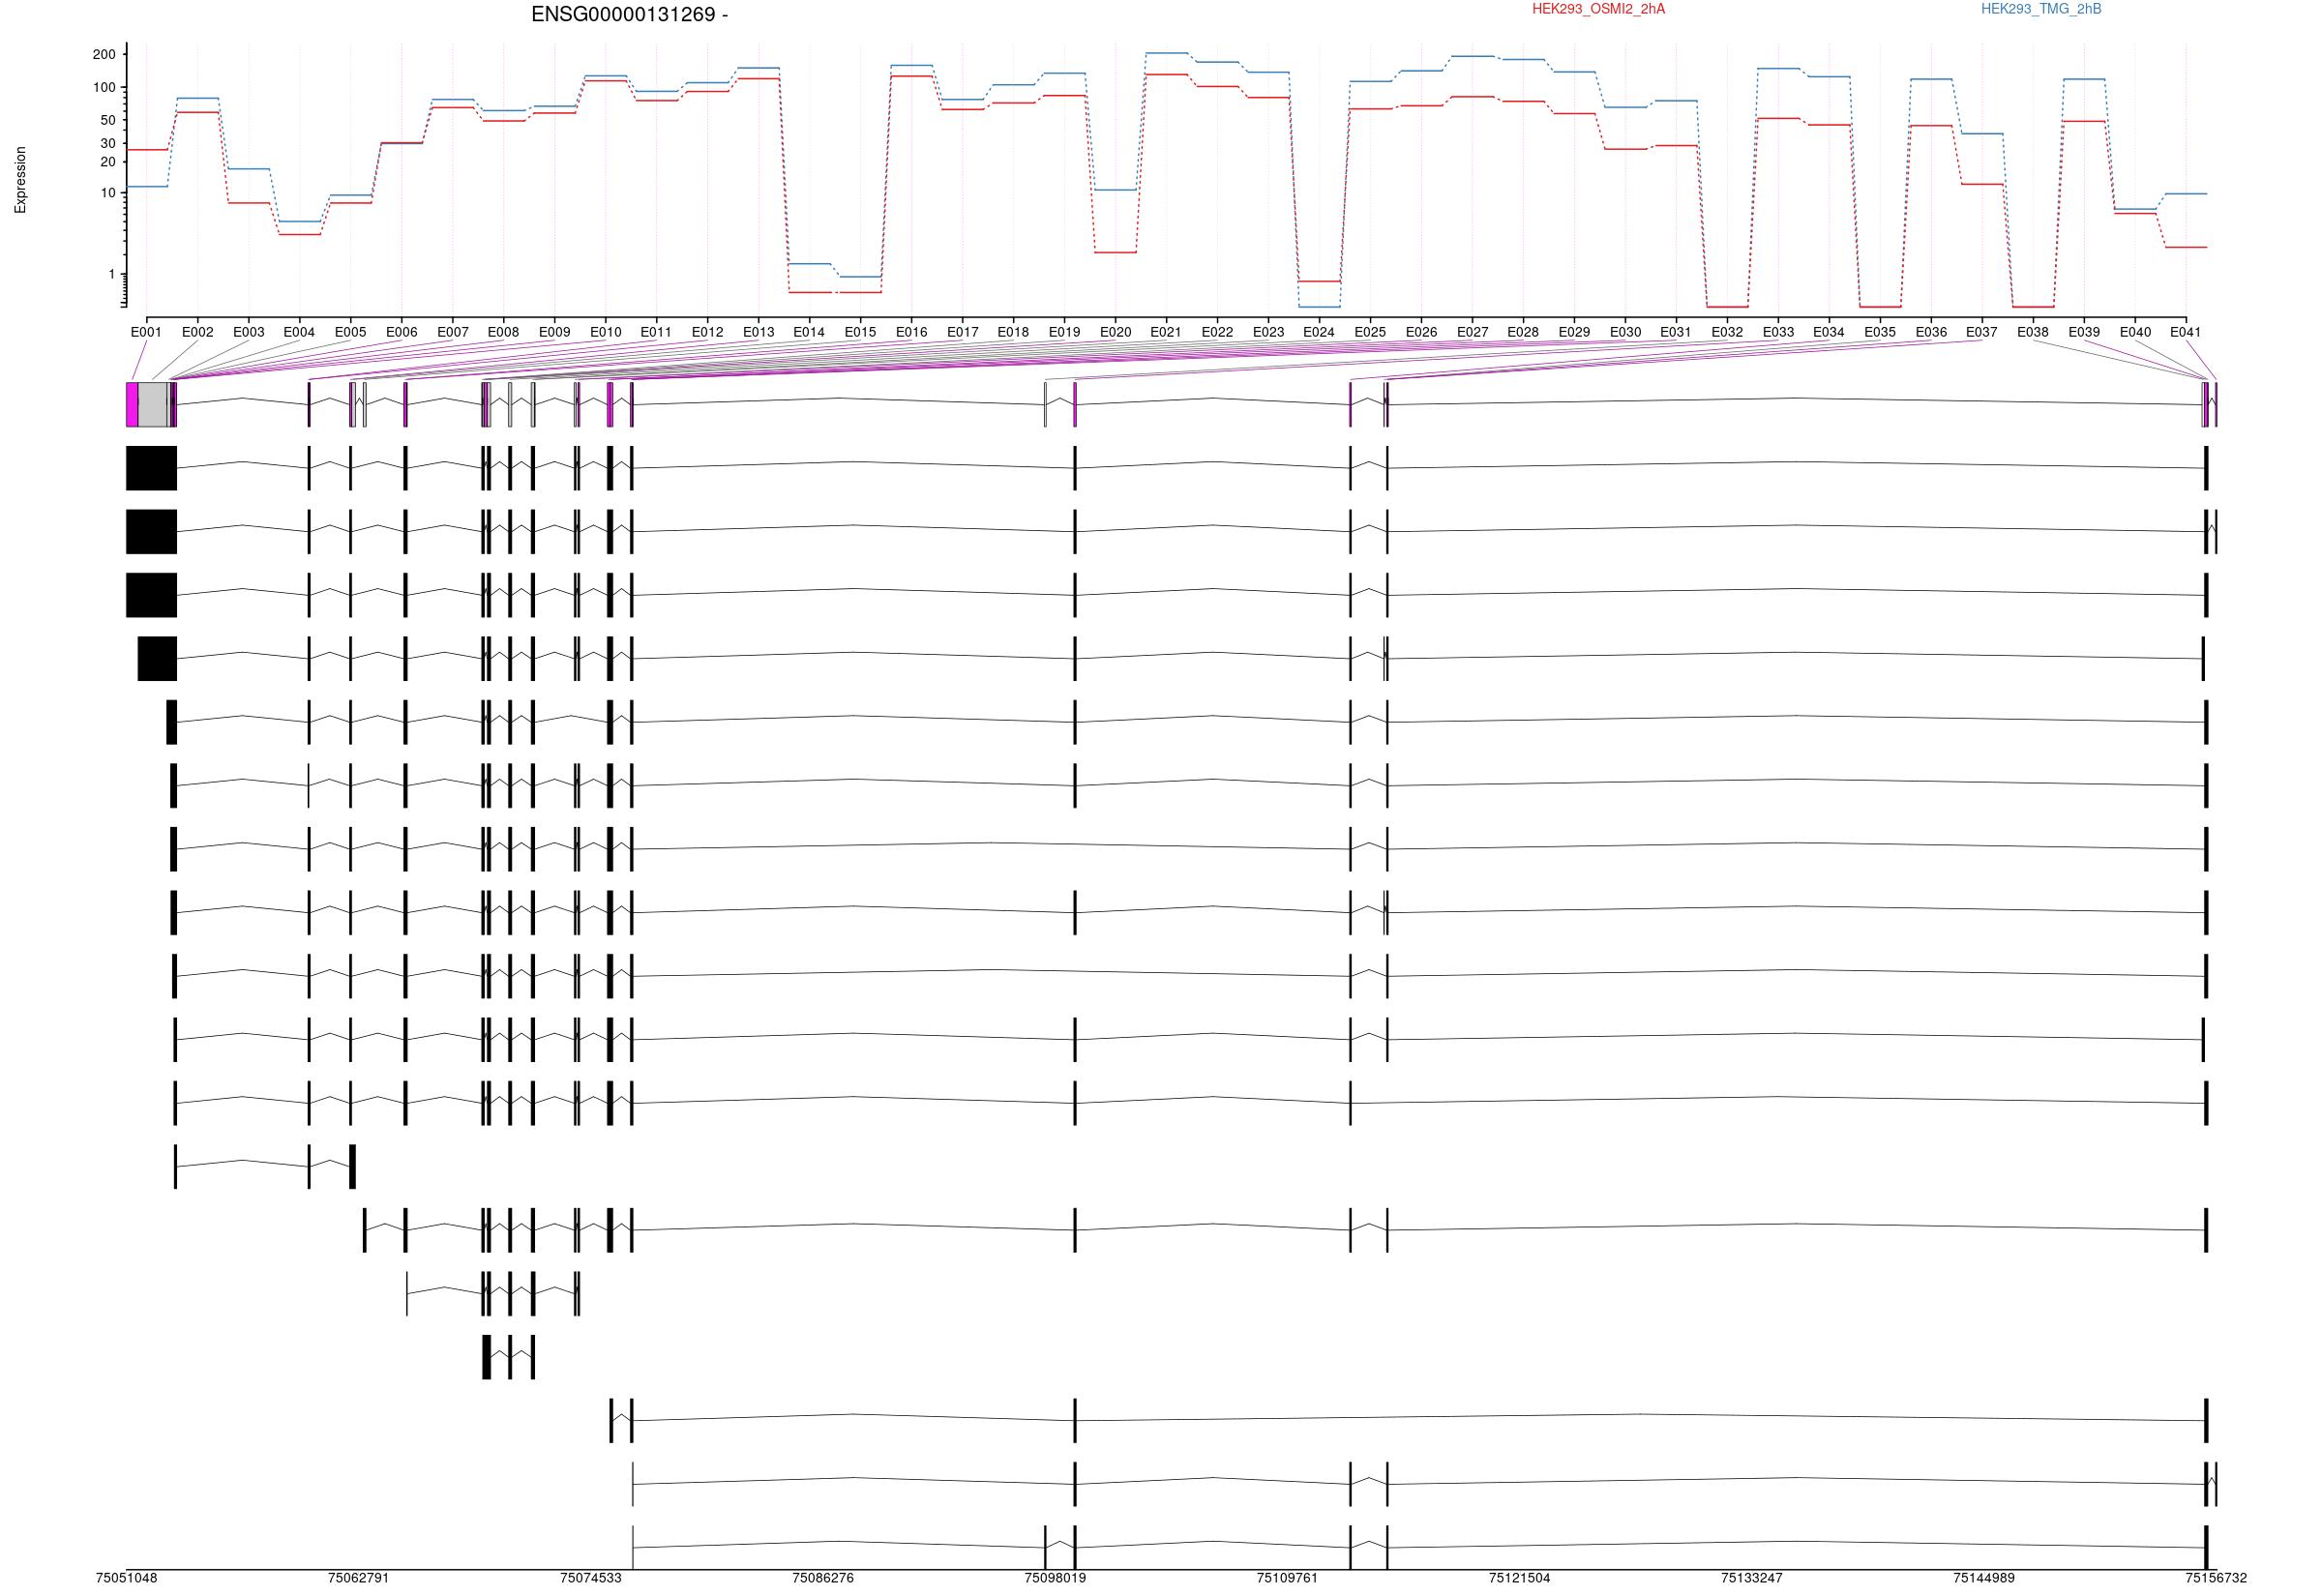This screenshot has height=1596, width=2322.
Task: Click exon label E033
Action: click(x=1778, y=332)
